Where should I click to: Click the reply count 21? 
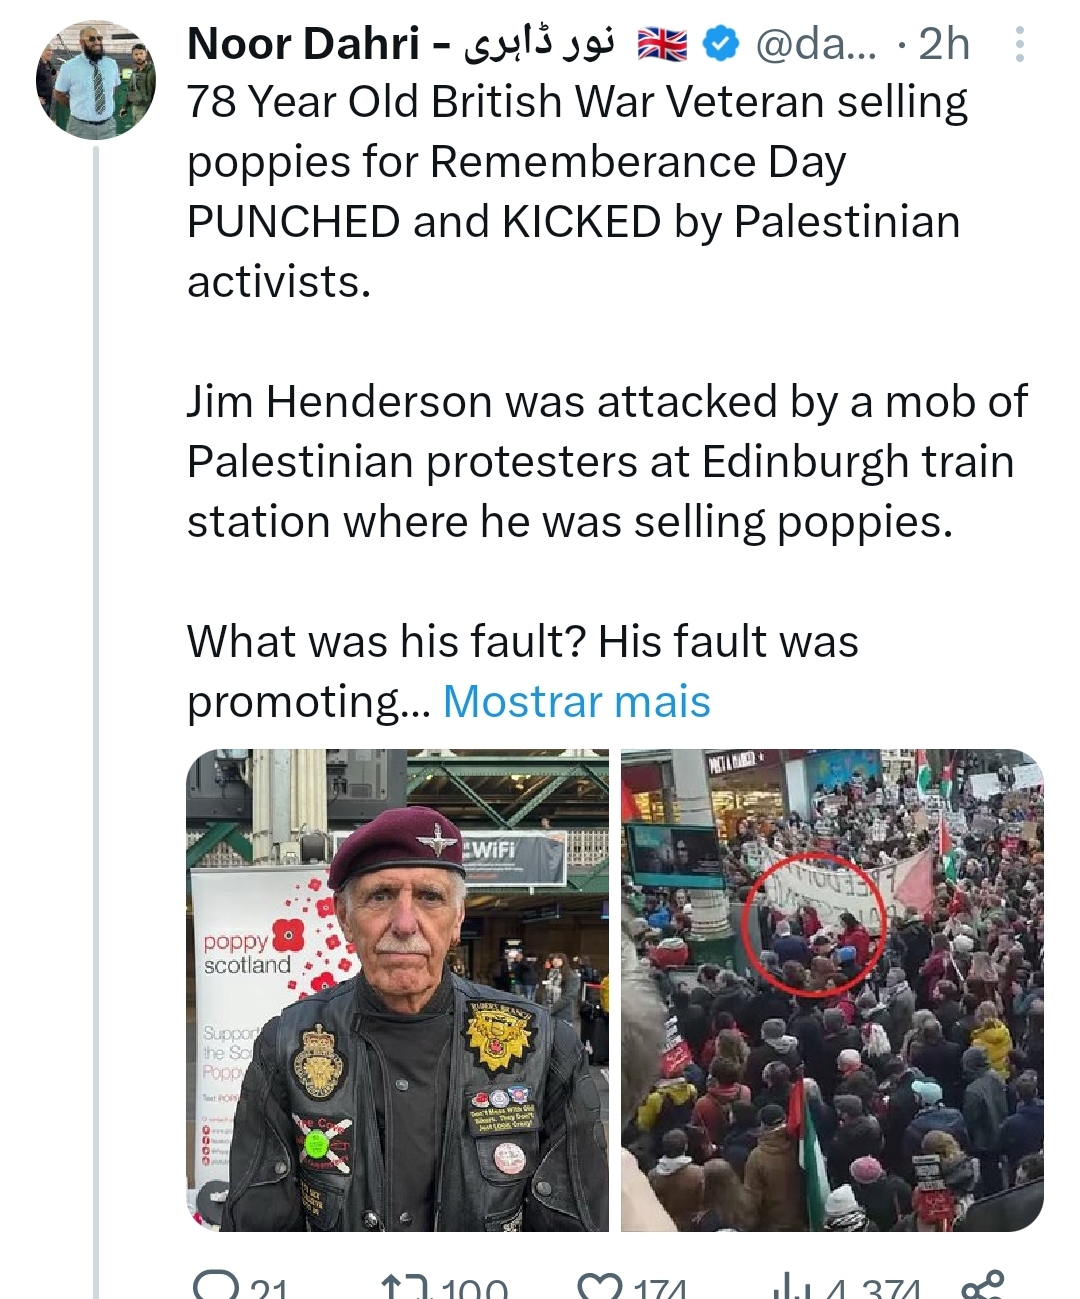[268, 1290]
